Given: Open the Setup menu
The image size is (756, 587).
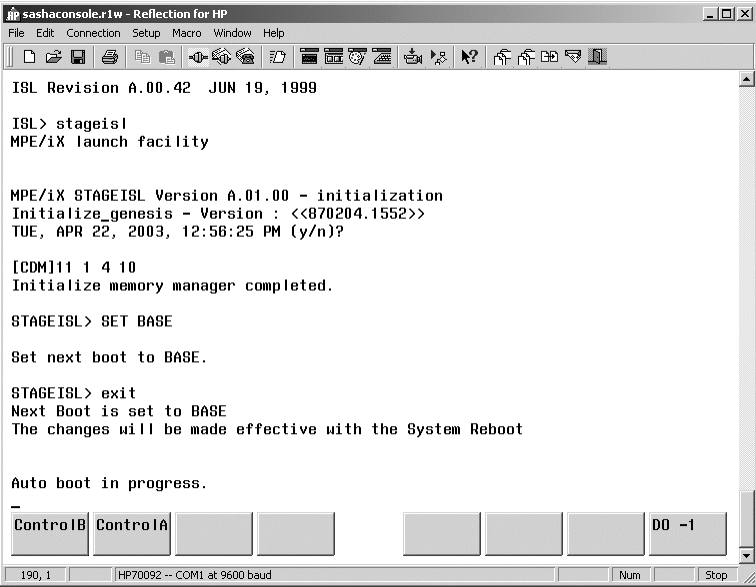Looking at the screenshot, I should click(x=146, y=33).
